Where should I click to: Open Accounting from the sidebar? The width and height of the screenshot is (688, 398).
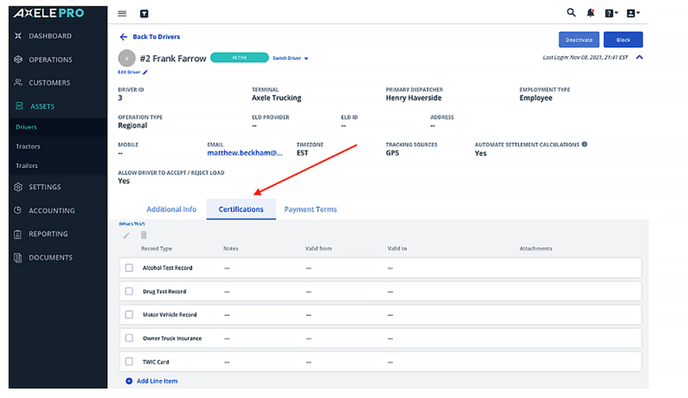52,211
